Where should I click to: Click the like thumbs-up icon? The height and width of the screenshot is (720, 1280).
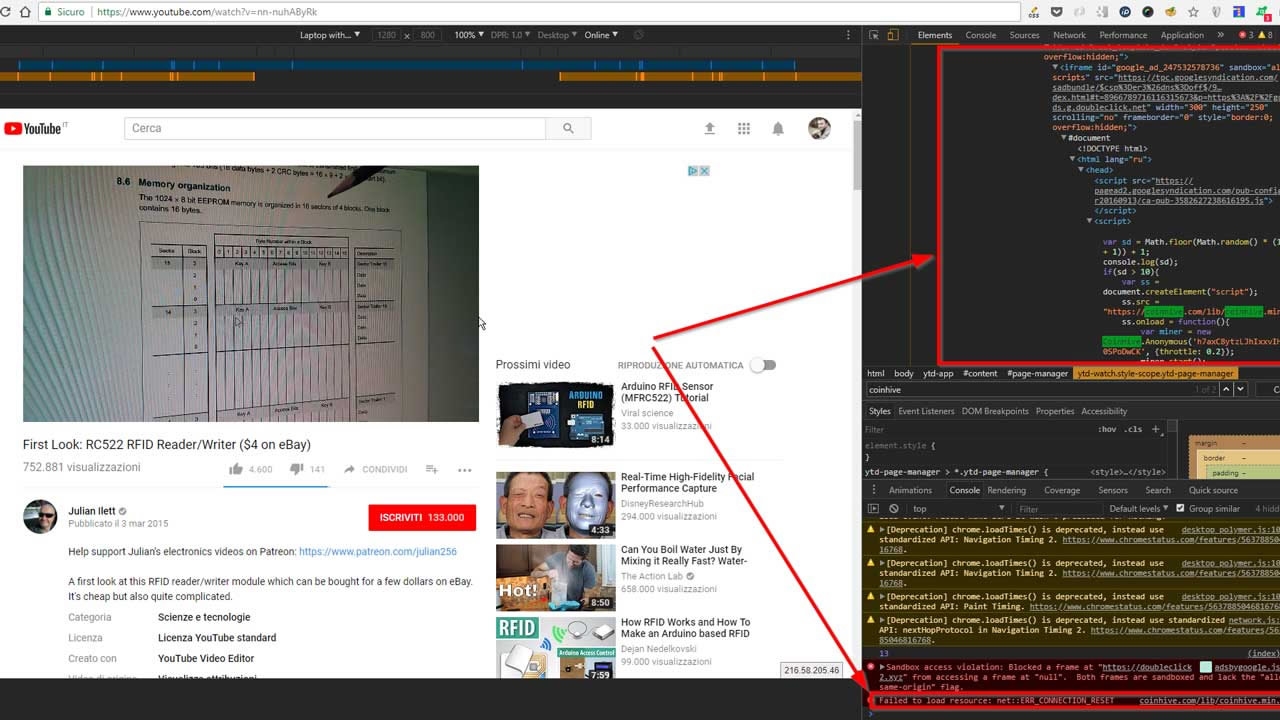[236, 469]
